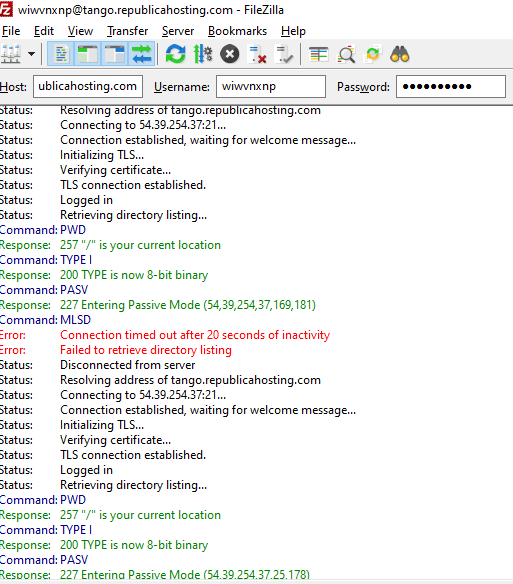
Task: Expand the Site Manager dropdown arrow
Action: click(x=32, y=54)
